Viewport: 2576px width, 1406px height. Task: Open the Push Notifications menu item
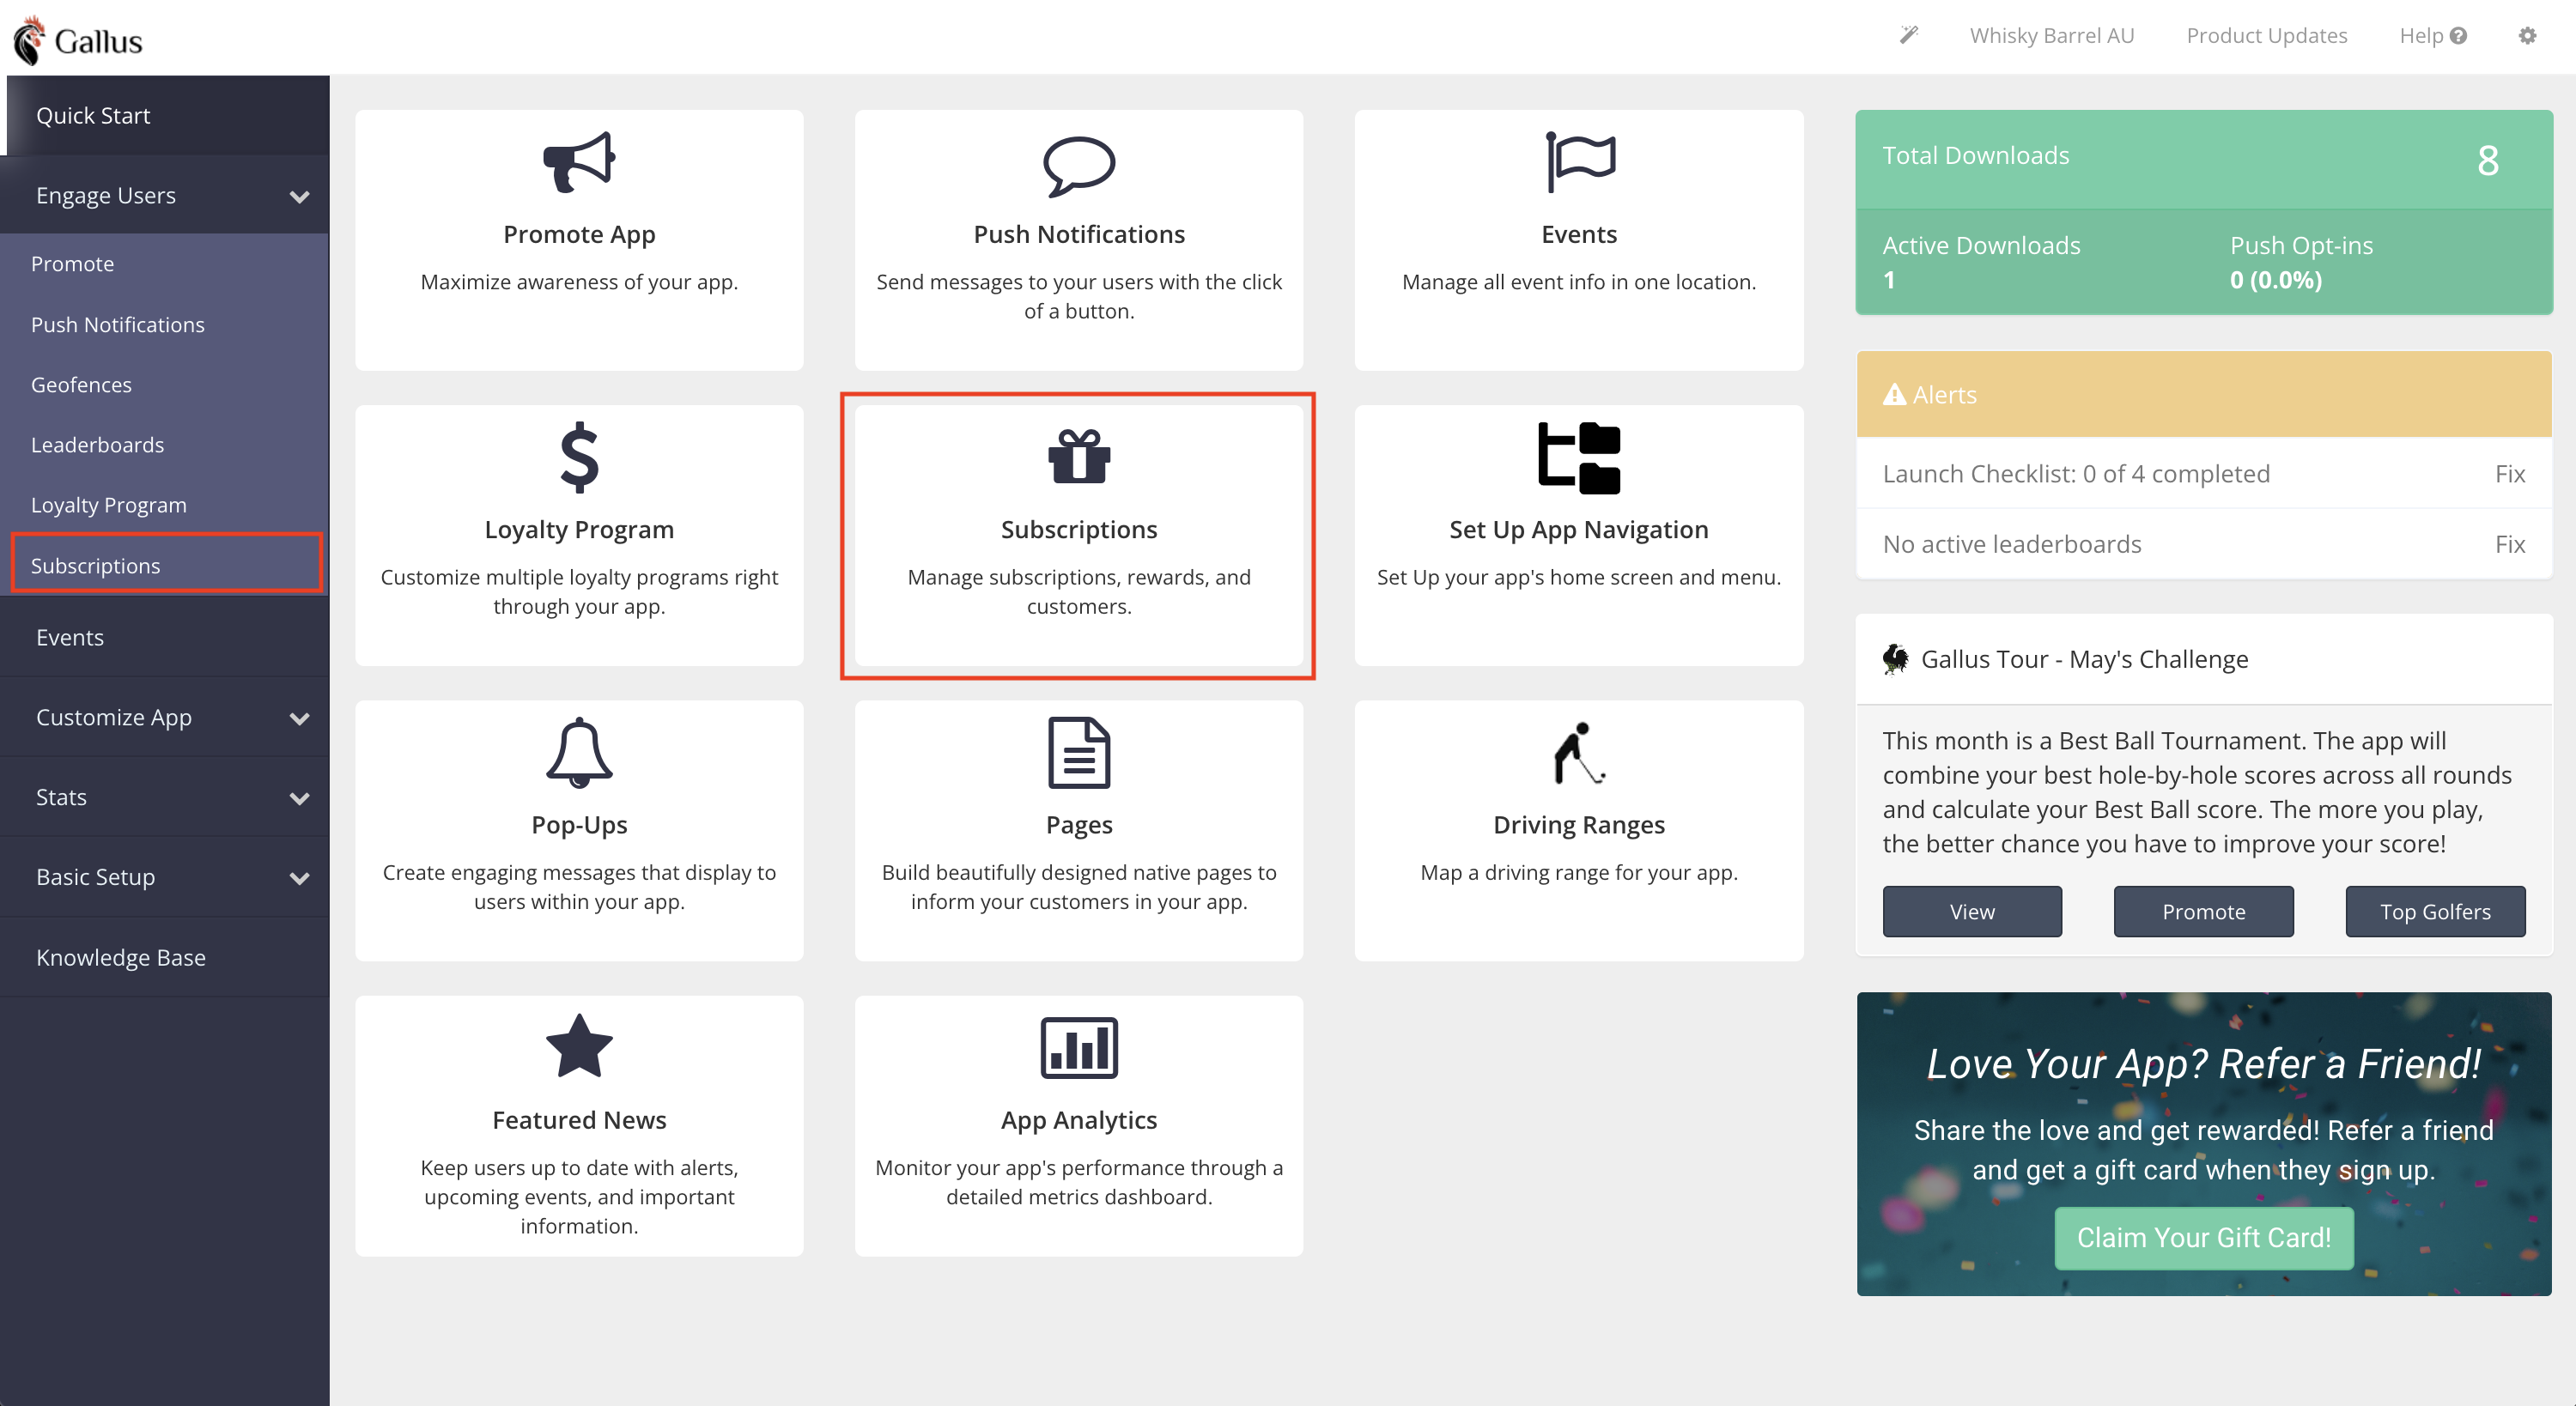tap(118, 324)
